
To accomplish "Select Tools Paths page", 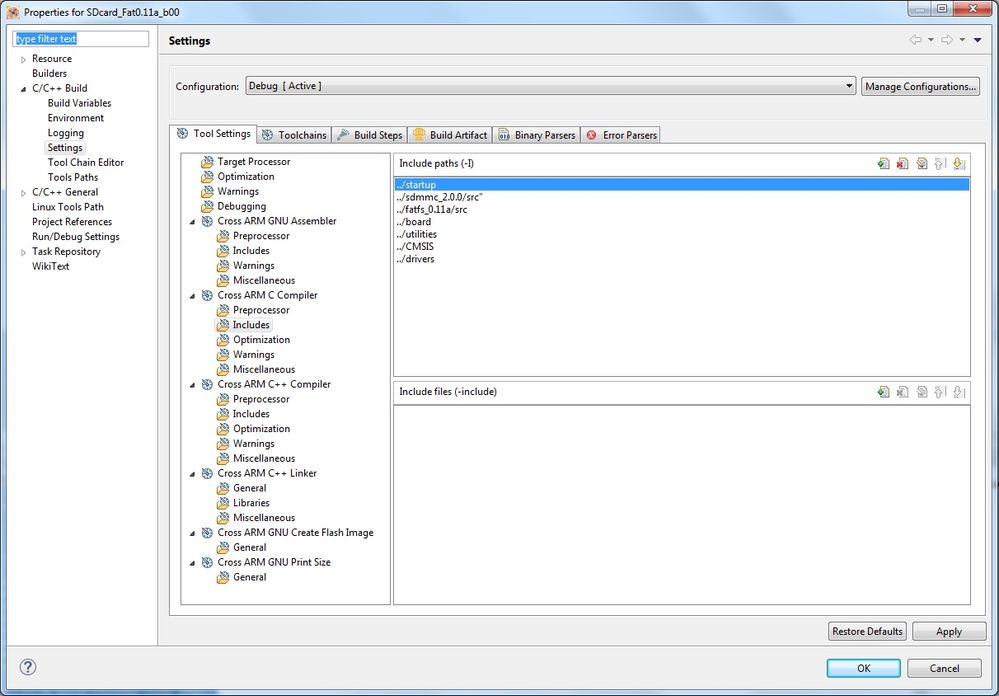I will click(x=73, y=177).
